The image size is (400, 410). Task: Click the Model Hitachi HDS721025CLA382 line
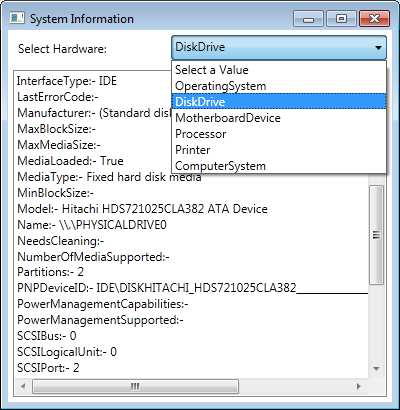tap(142, 209)
